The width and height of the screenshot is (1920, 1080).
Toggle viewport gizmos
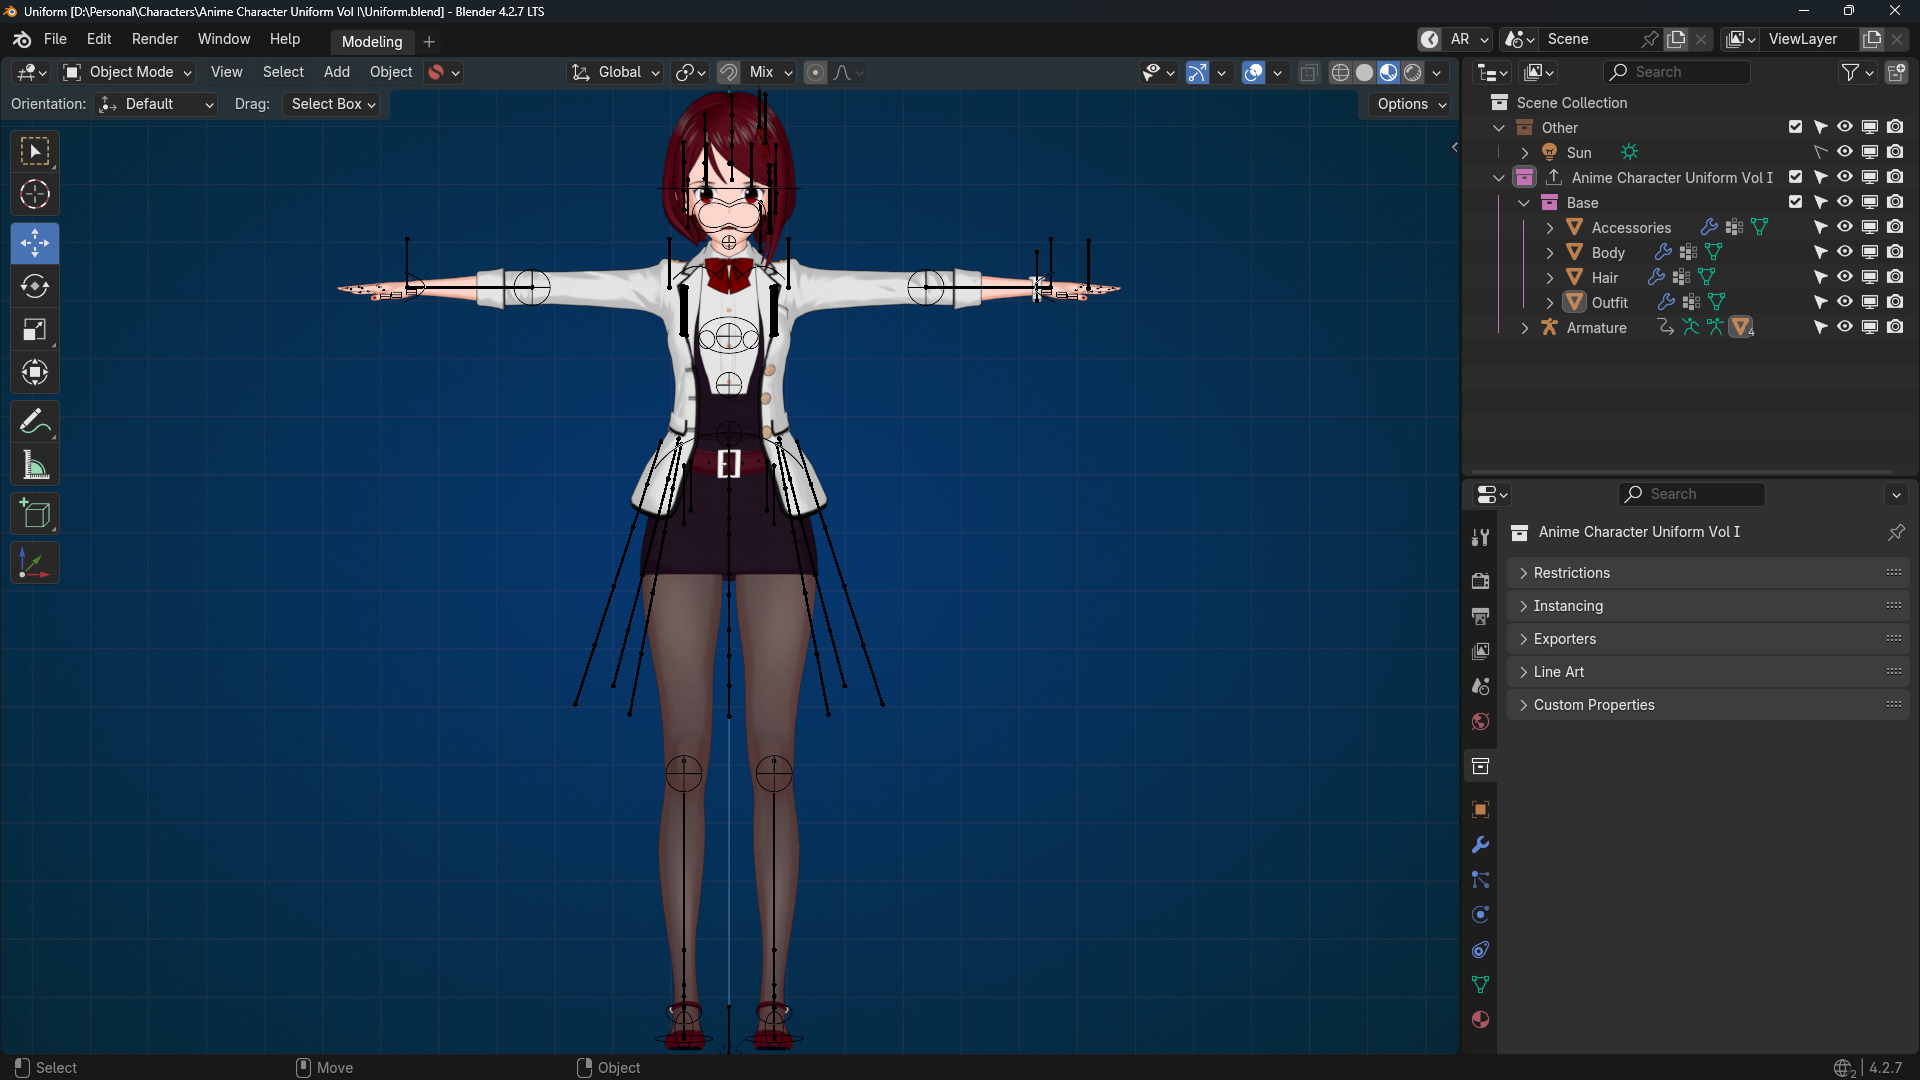coord(1197,72)
